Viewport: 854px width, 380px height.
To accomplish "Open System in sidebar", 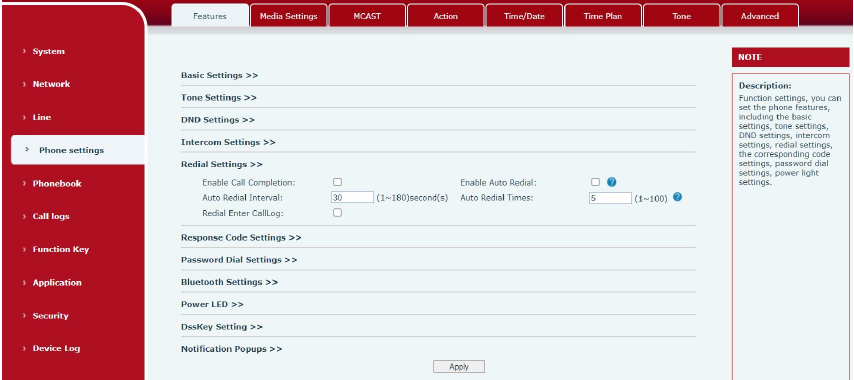I will point(48,51).
